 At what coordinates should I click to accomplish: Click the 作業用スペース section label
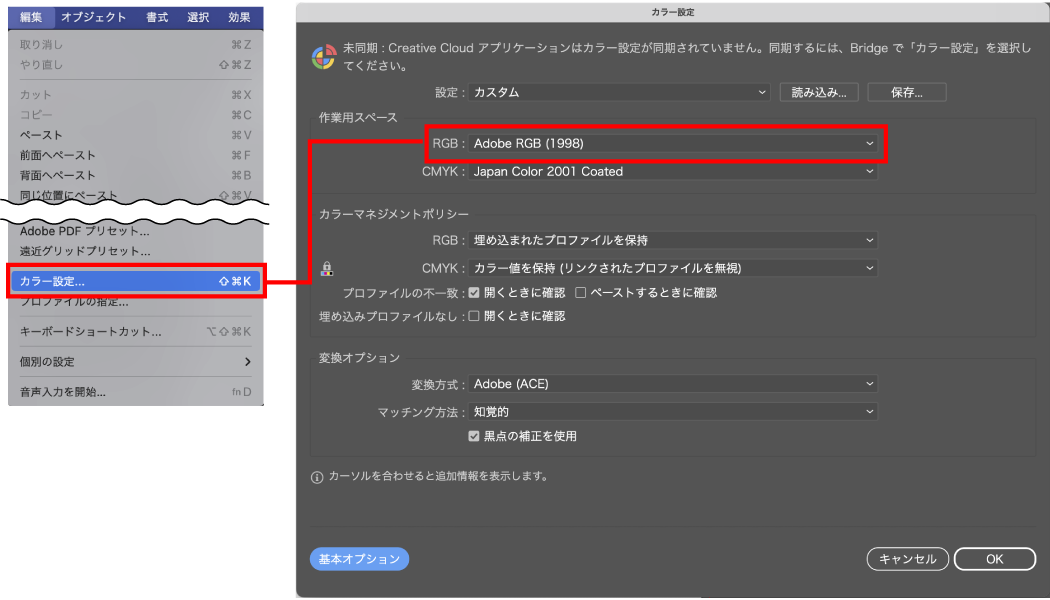click(x=358, y=117)
